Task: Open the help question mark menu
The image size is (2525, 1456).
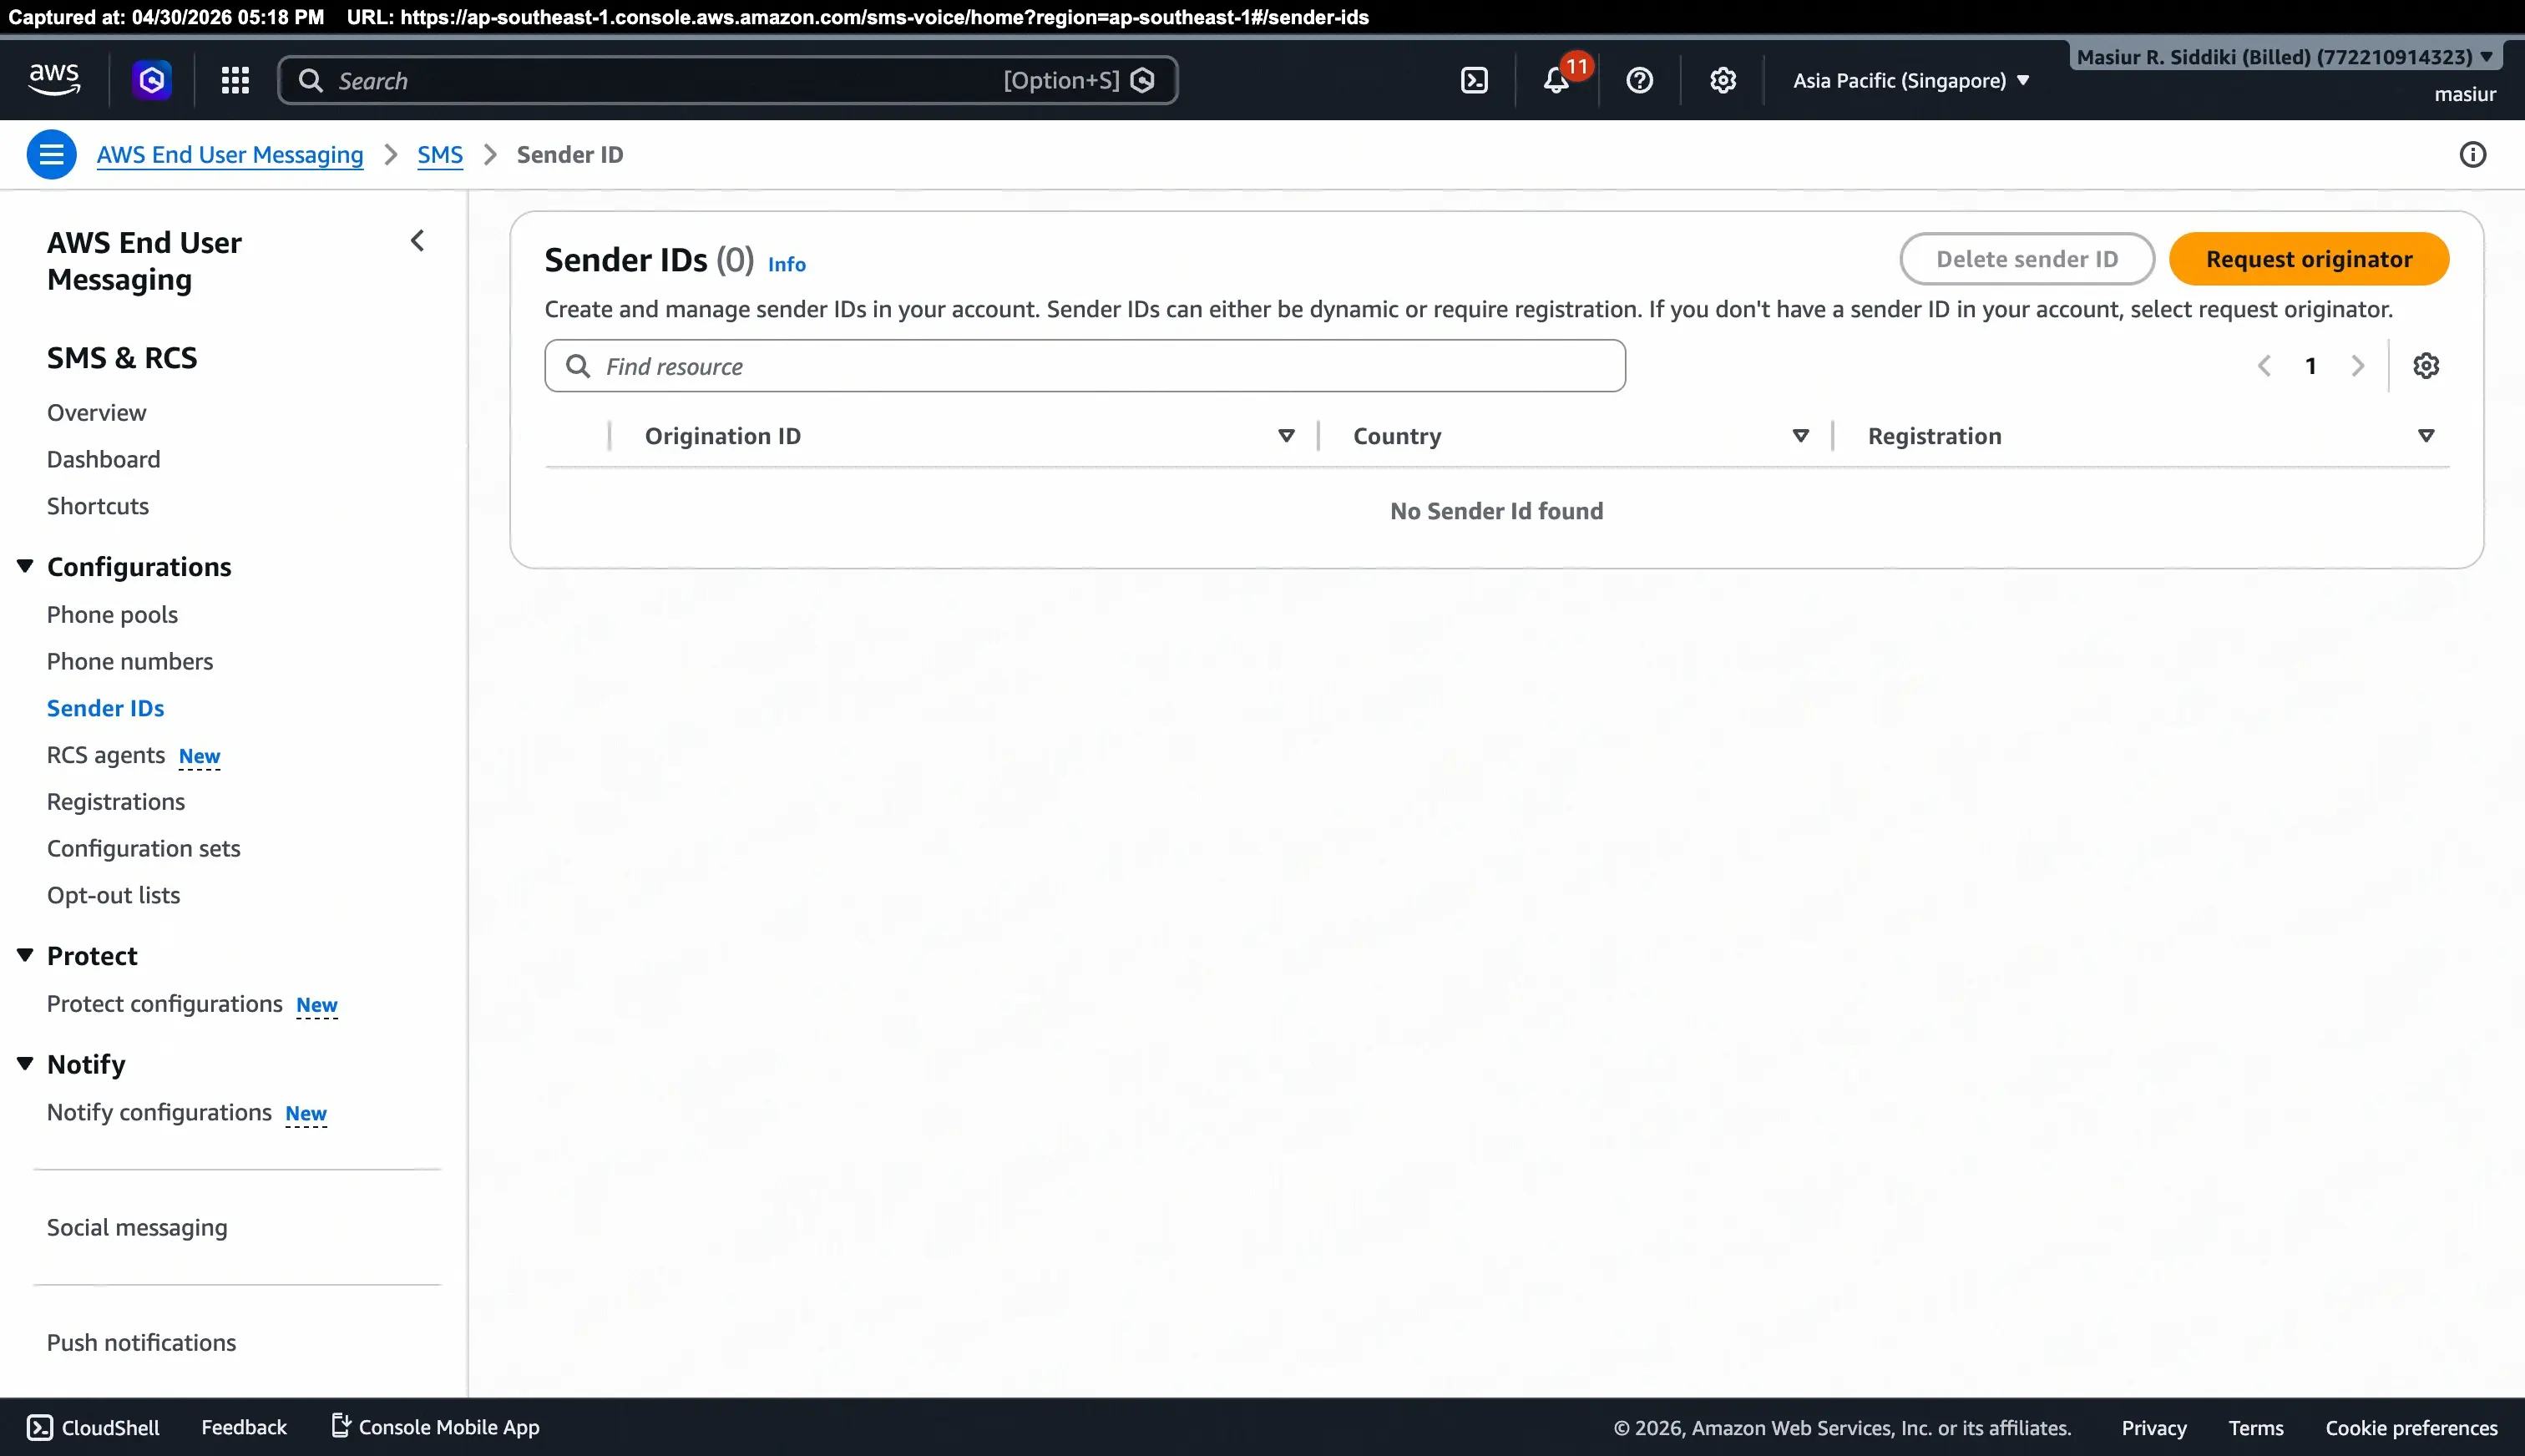Action: tap(1640, 80)
